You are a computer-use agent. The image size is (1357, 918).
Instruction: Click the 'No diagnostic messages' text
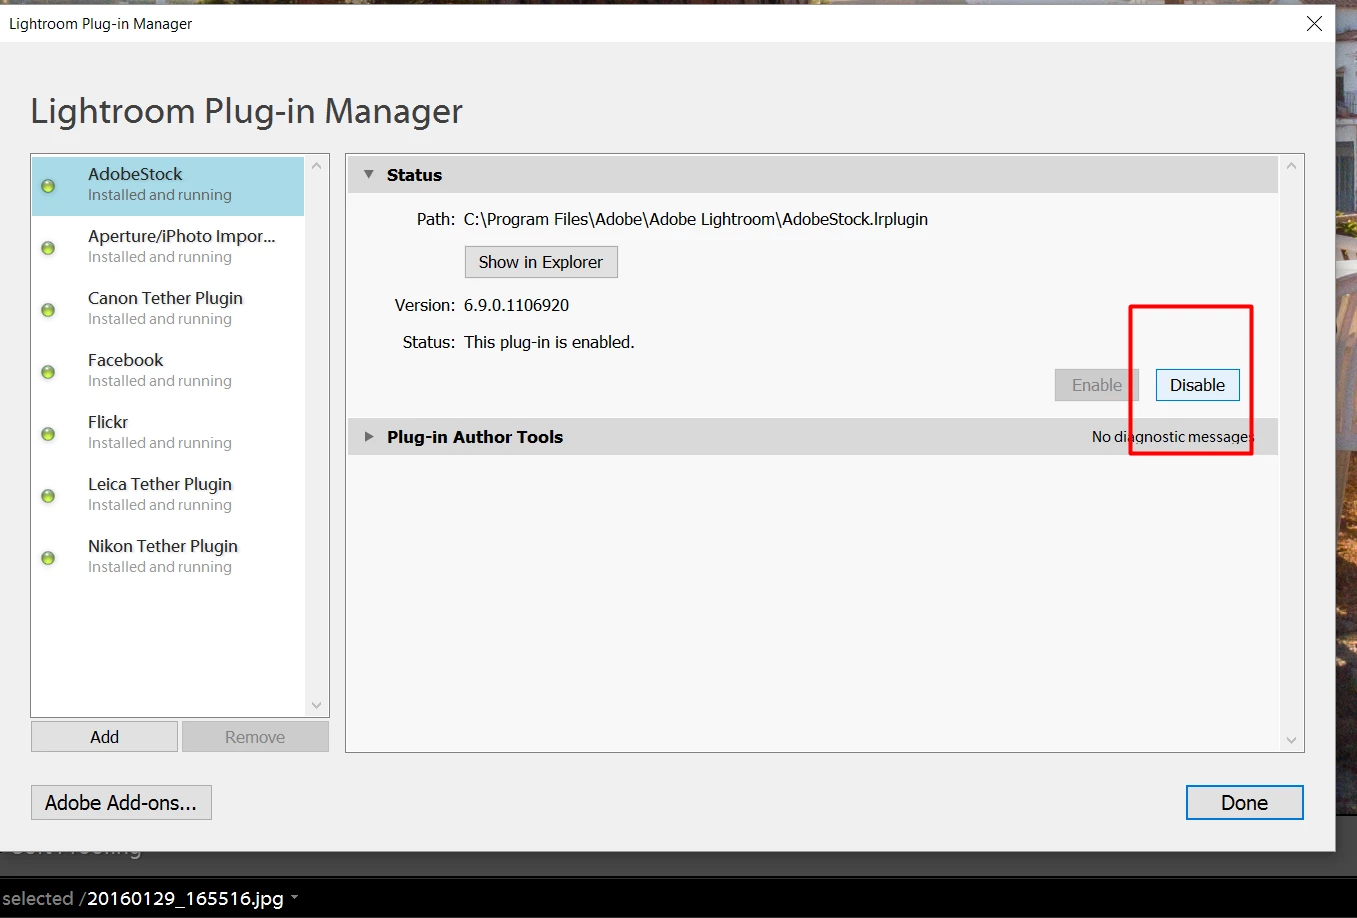[1171, 437]
